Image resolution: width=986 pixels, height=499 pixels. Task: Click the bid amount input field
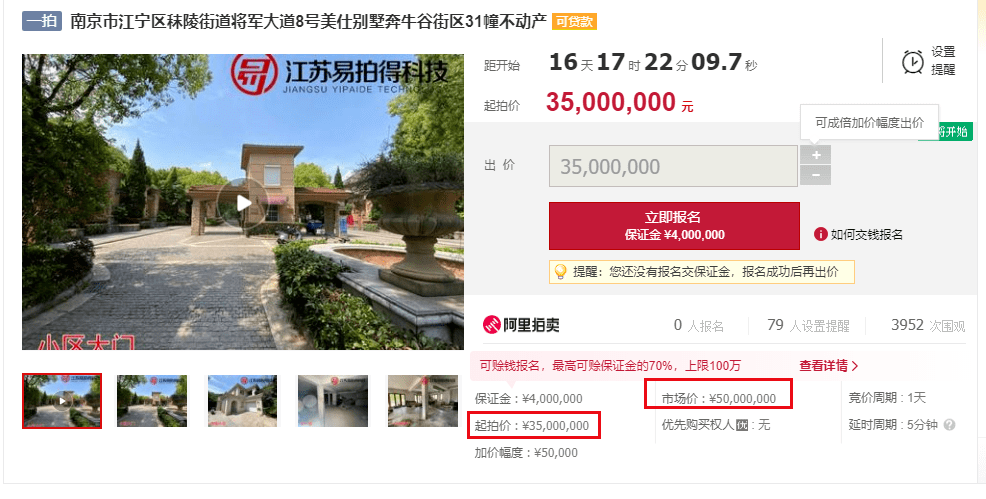(673, 166)
